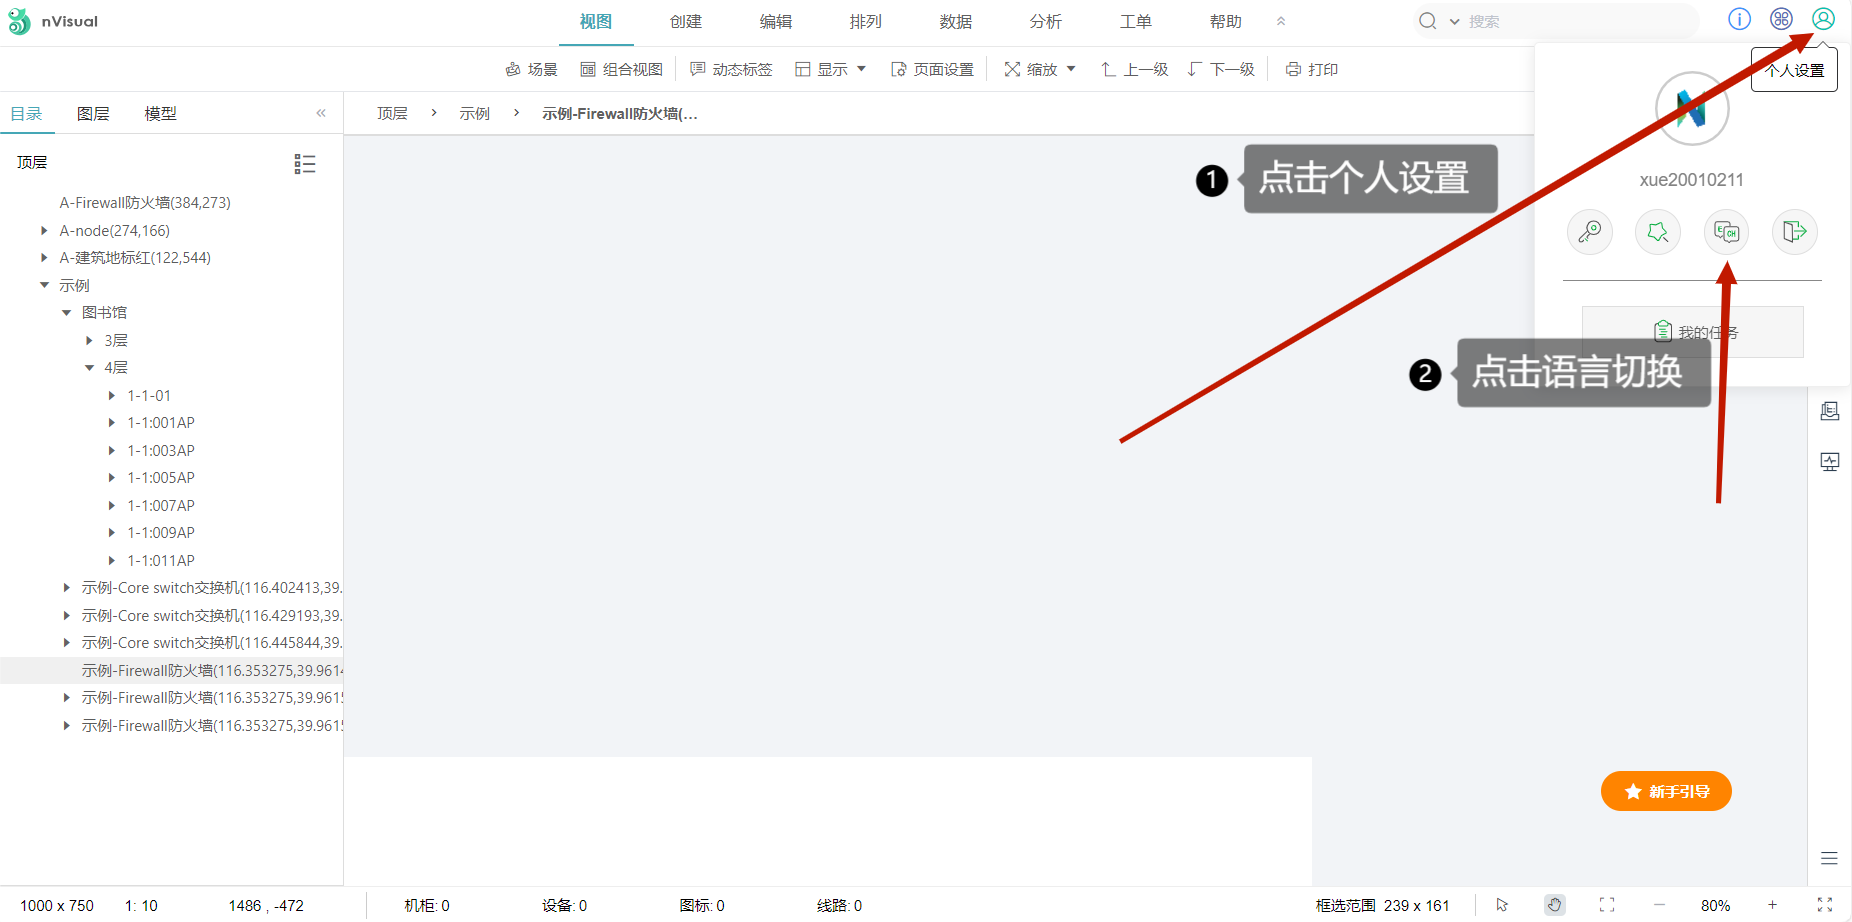The height and width of the screenshot is (922, 1852).
Task: Switch to the 模型 panel tab
Action: 160,114
